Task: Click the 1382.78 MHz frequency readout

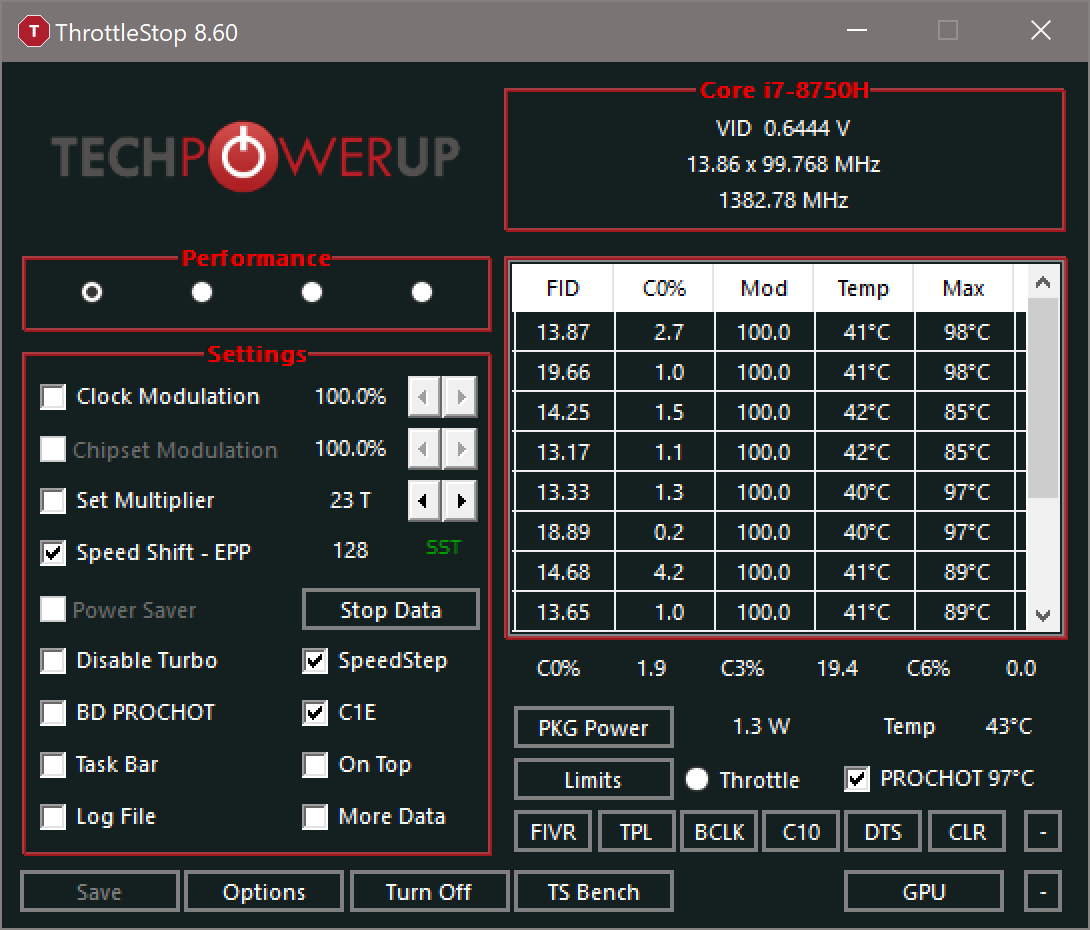Action: coord(783,201)
